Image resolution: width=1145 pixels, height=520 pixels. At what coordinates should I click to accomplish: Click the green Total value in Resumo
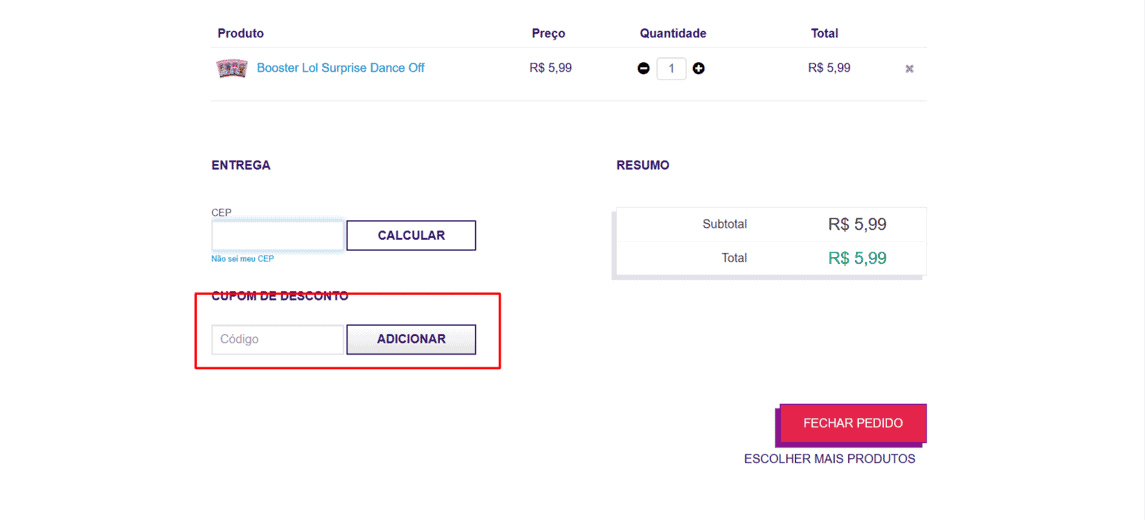857,258
